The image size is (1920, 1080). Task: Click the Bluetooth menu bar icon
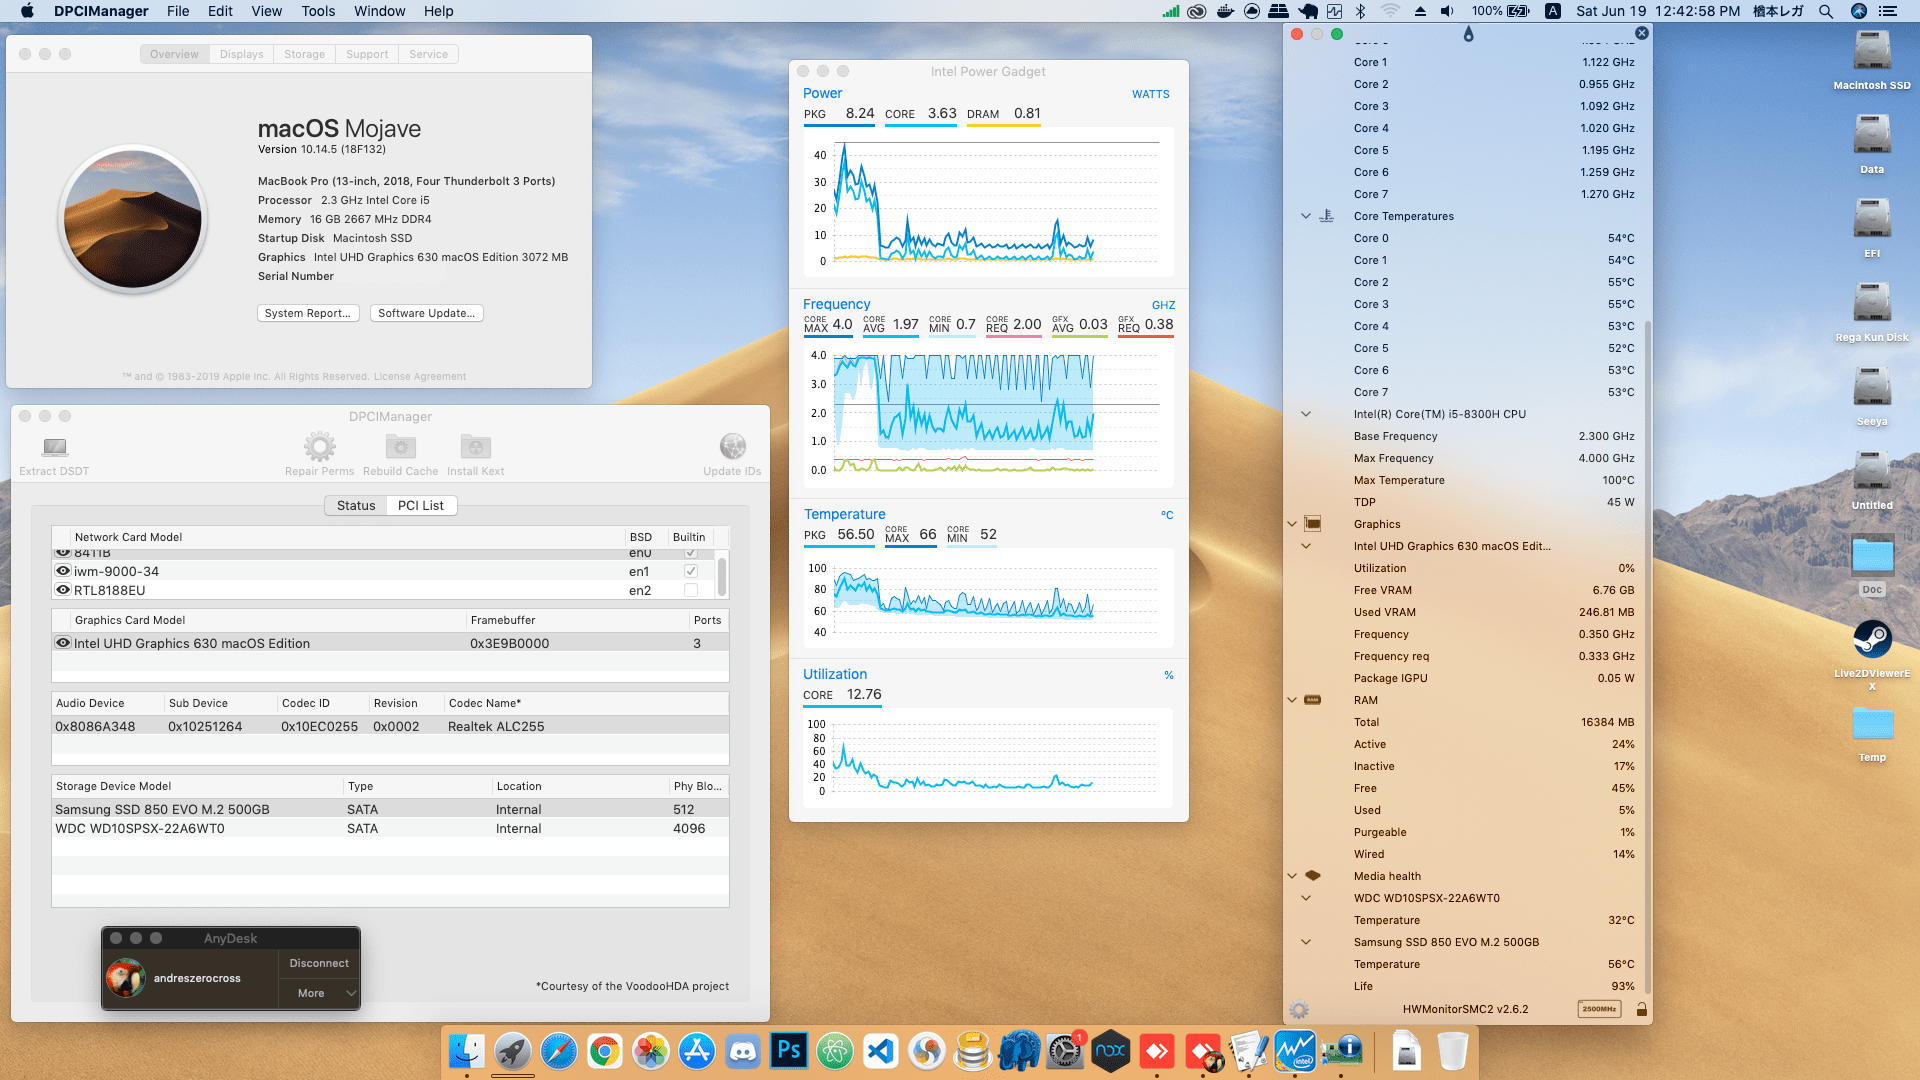pos(1360,11)
